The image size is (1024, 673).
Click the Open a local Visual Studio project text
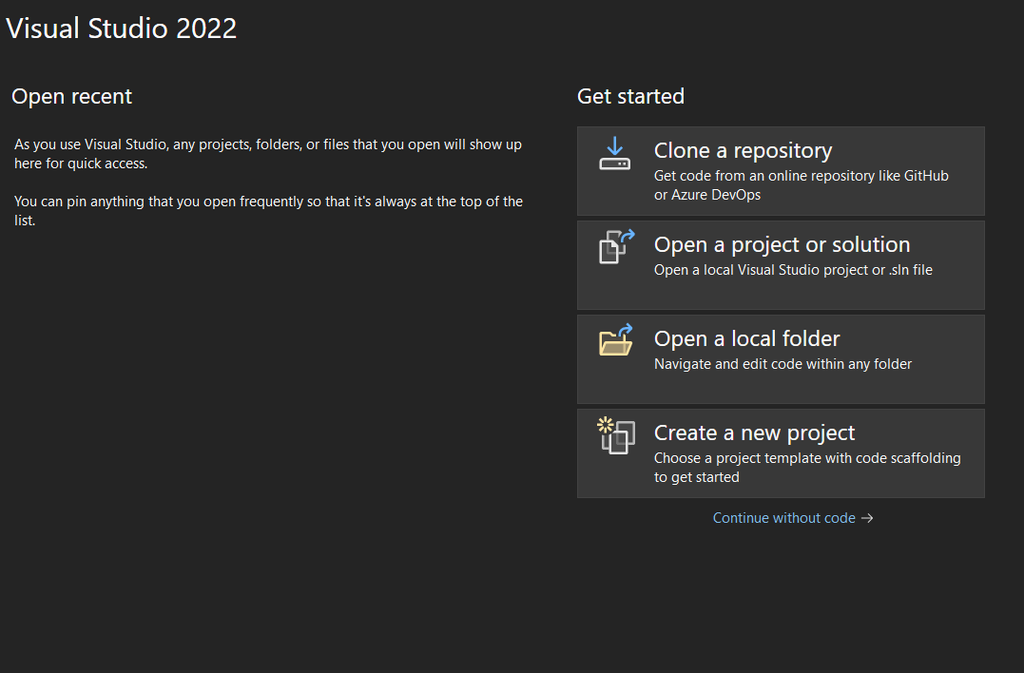793,270
